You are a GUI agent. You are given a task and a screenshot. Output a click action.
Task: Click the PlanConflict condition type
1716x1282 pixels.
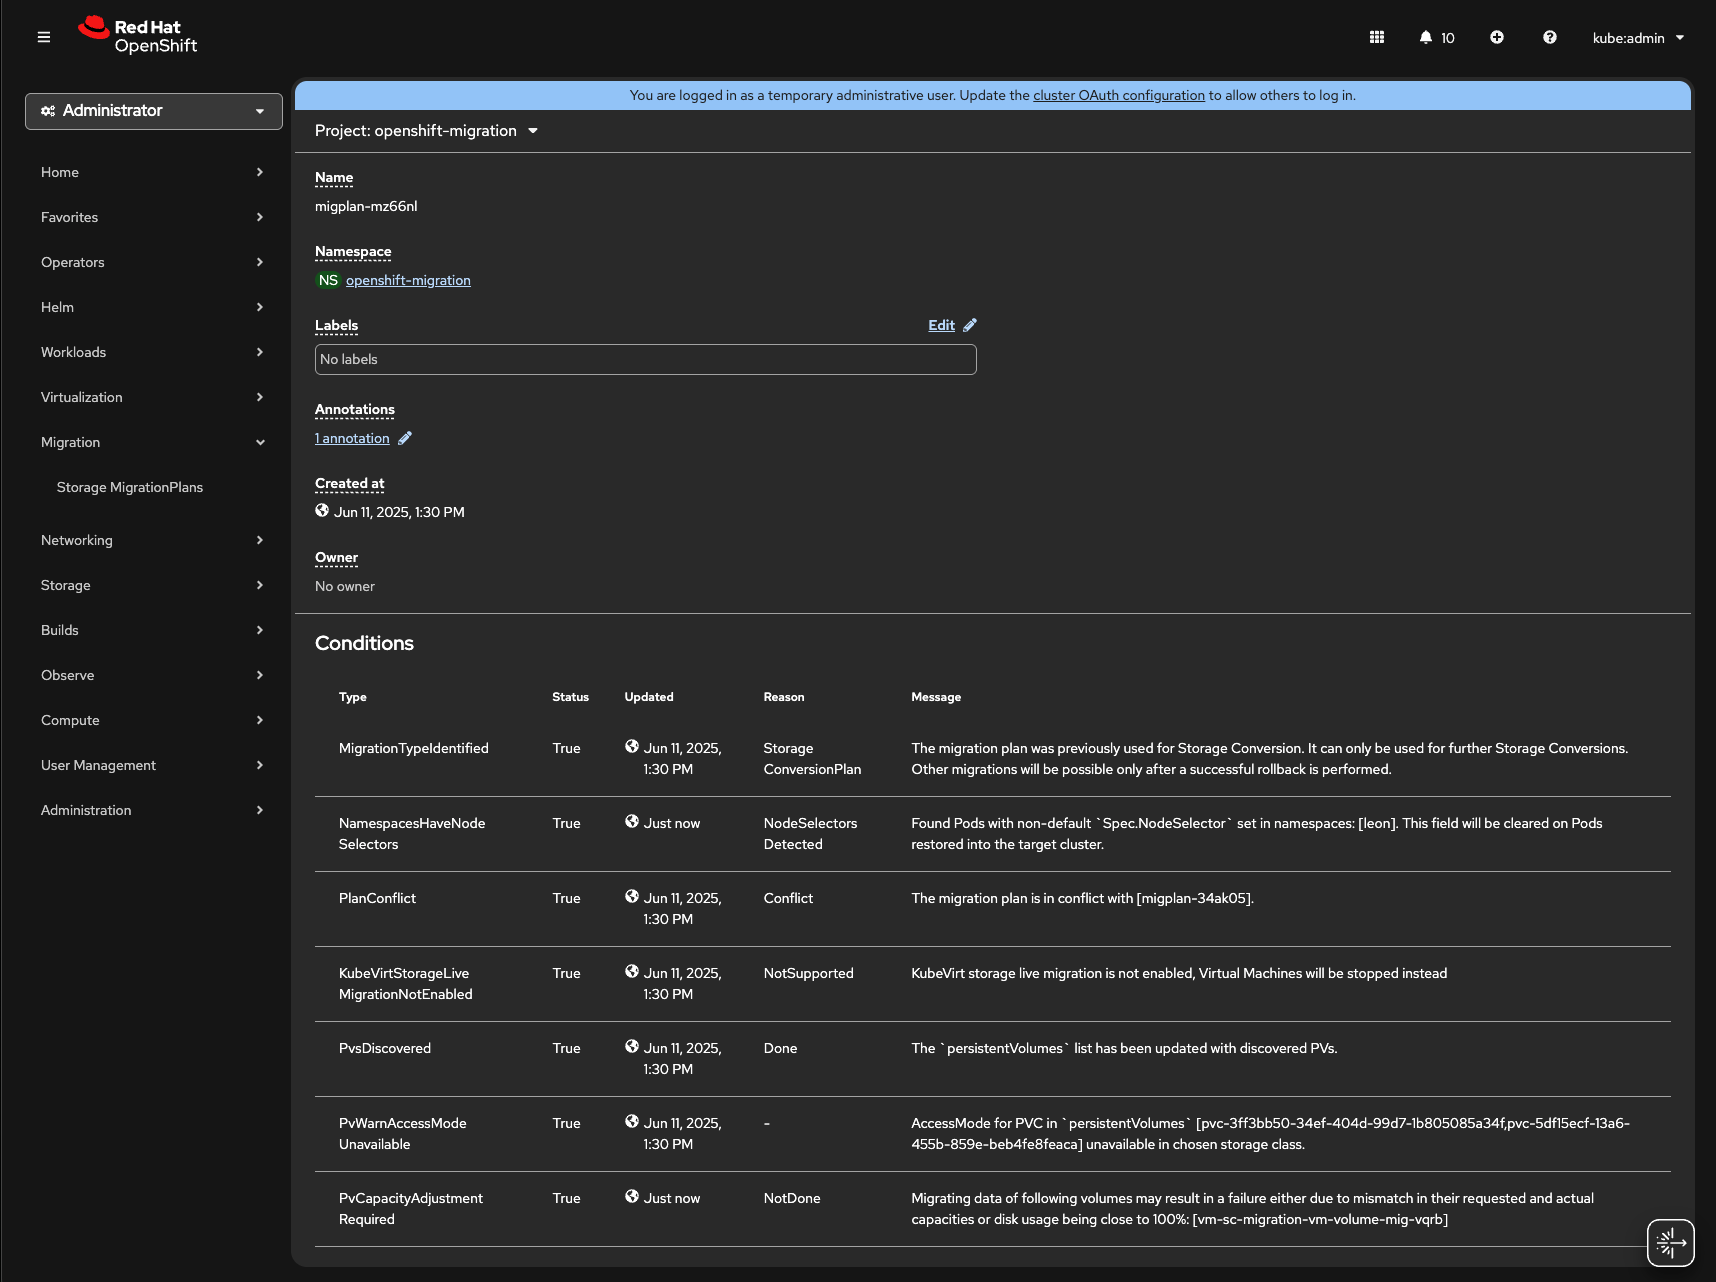[377, 898]
